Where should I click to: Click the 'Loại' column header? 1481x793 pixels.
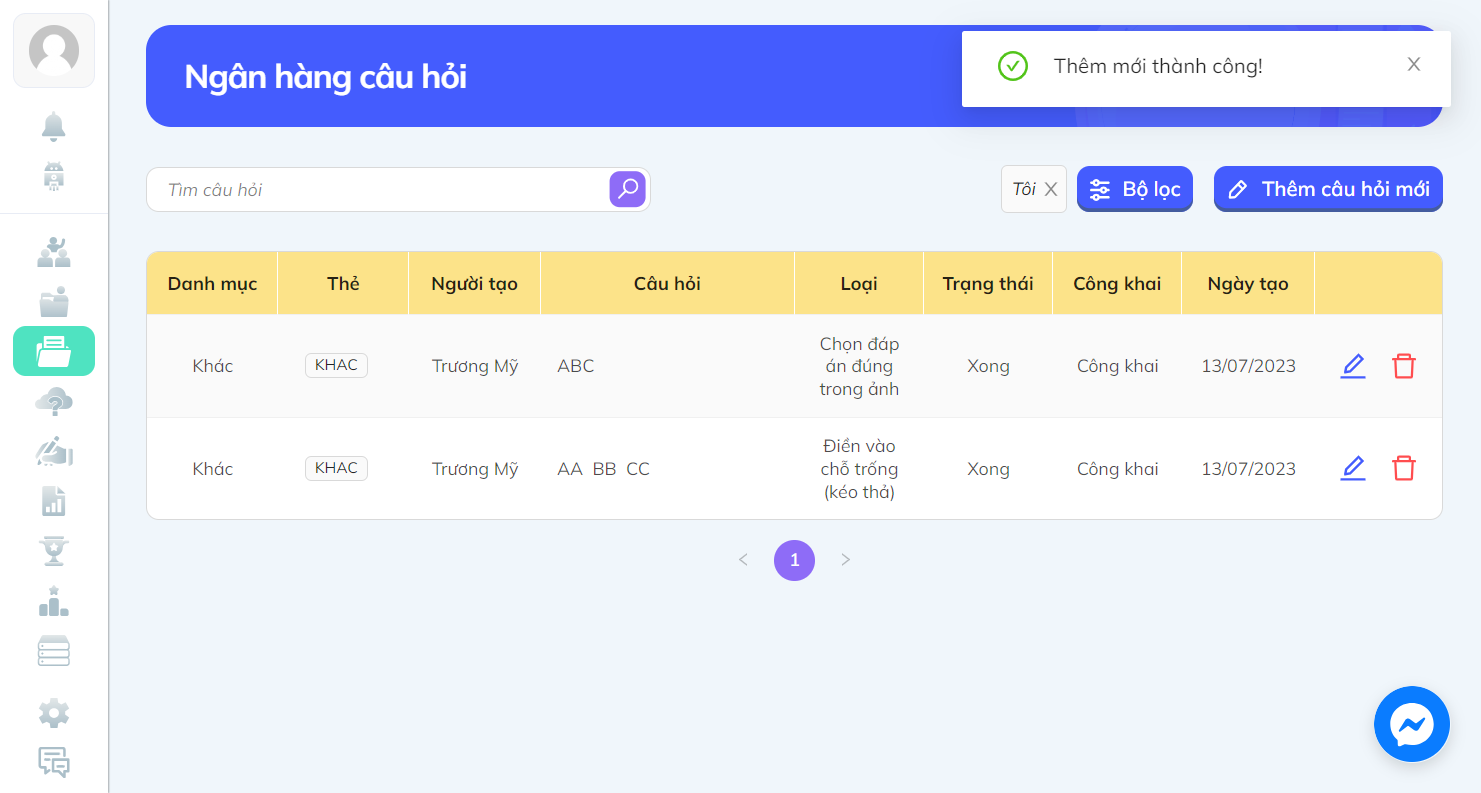pyautogui.click(x=859, y=284)
